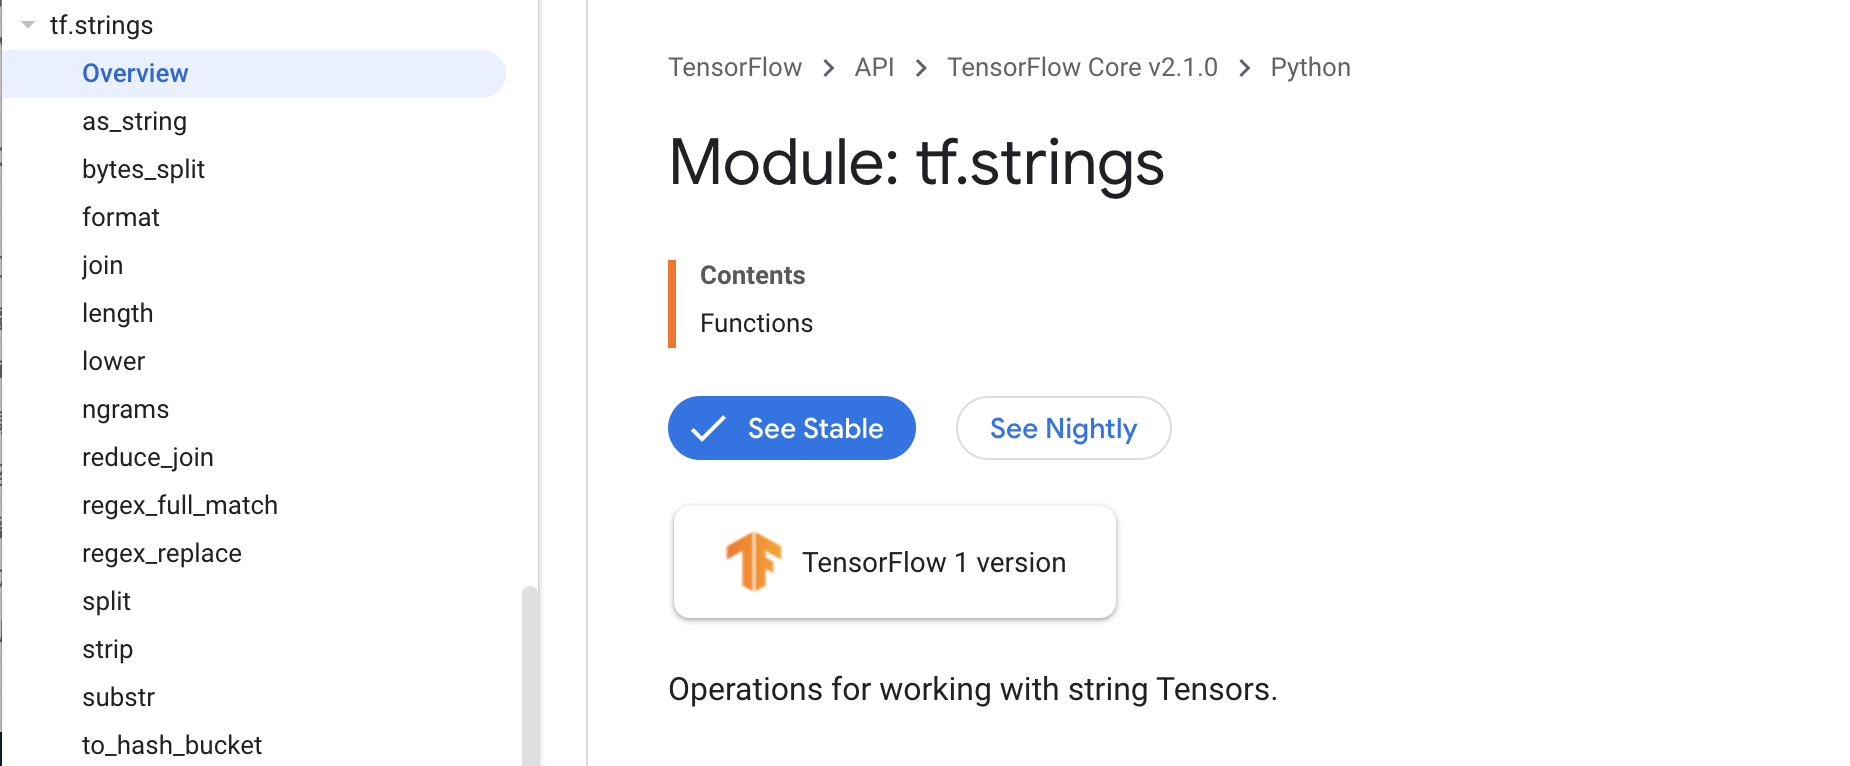This screenshot has height=766, width=1850.
Task: Open the TensorFlow breadcrumb link
Action: coord(735,67)
